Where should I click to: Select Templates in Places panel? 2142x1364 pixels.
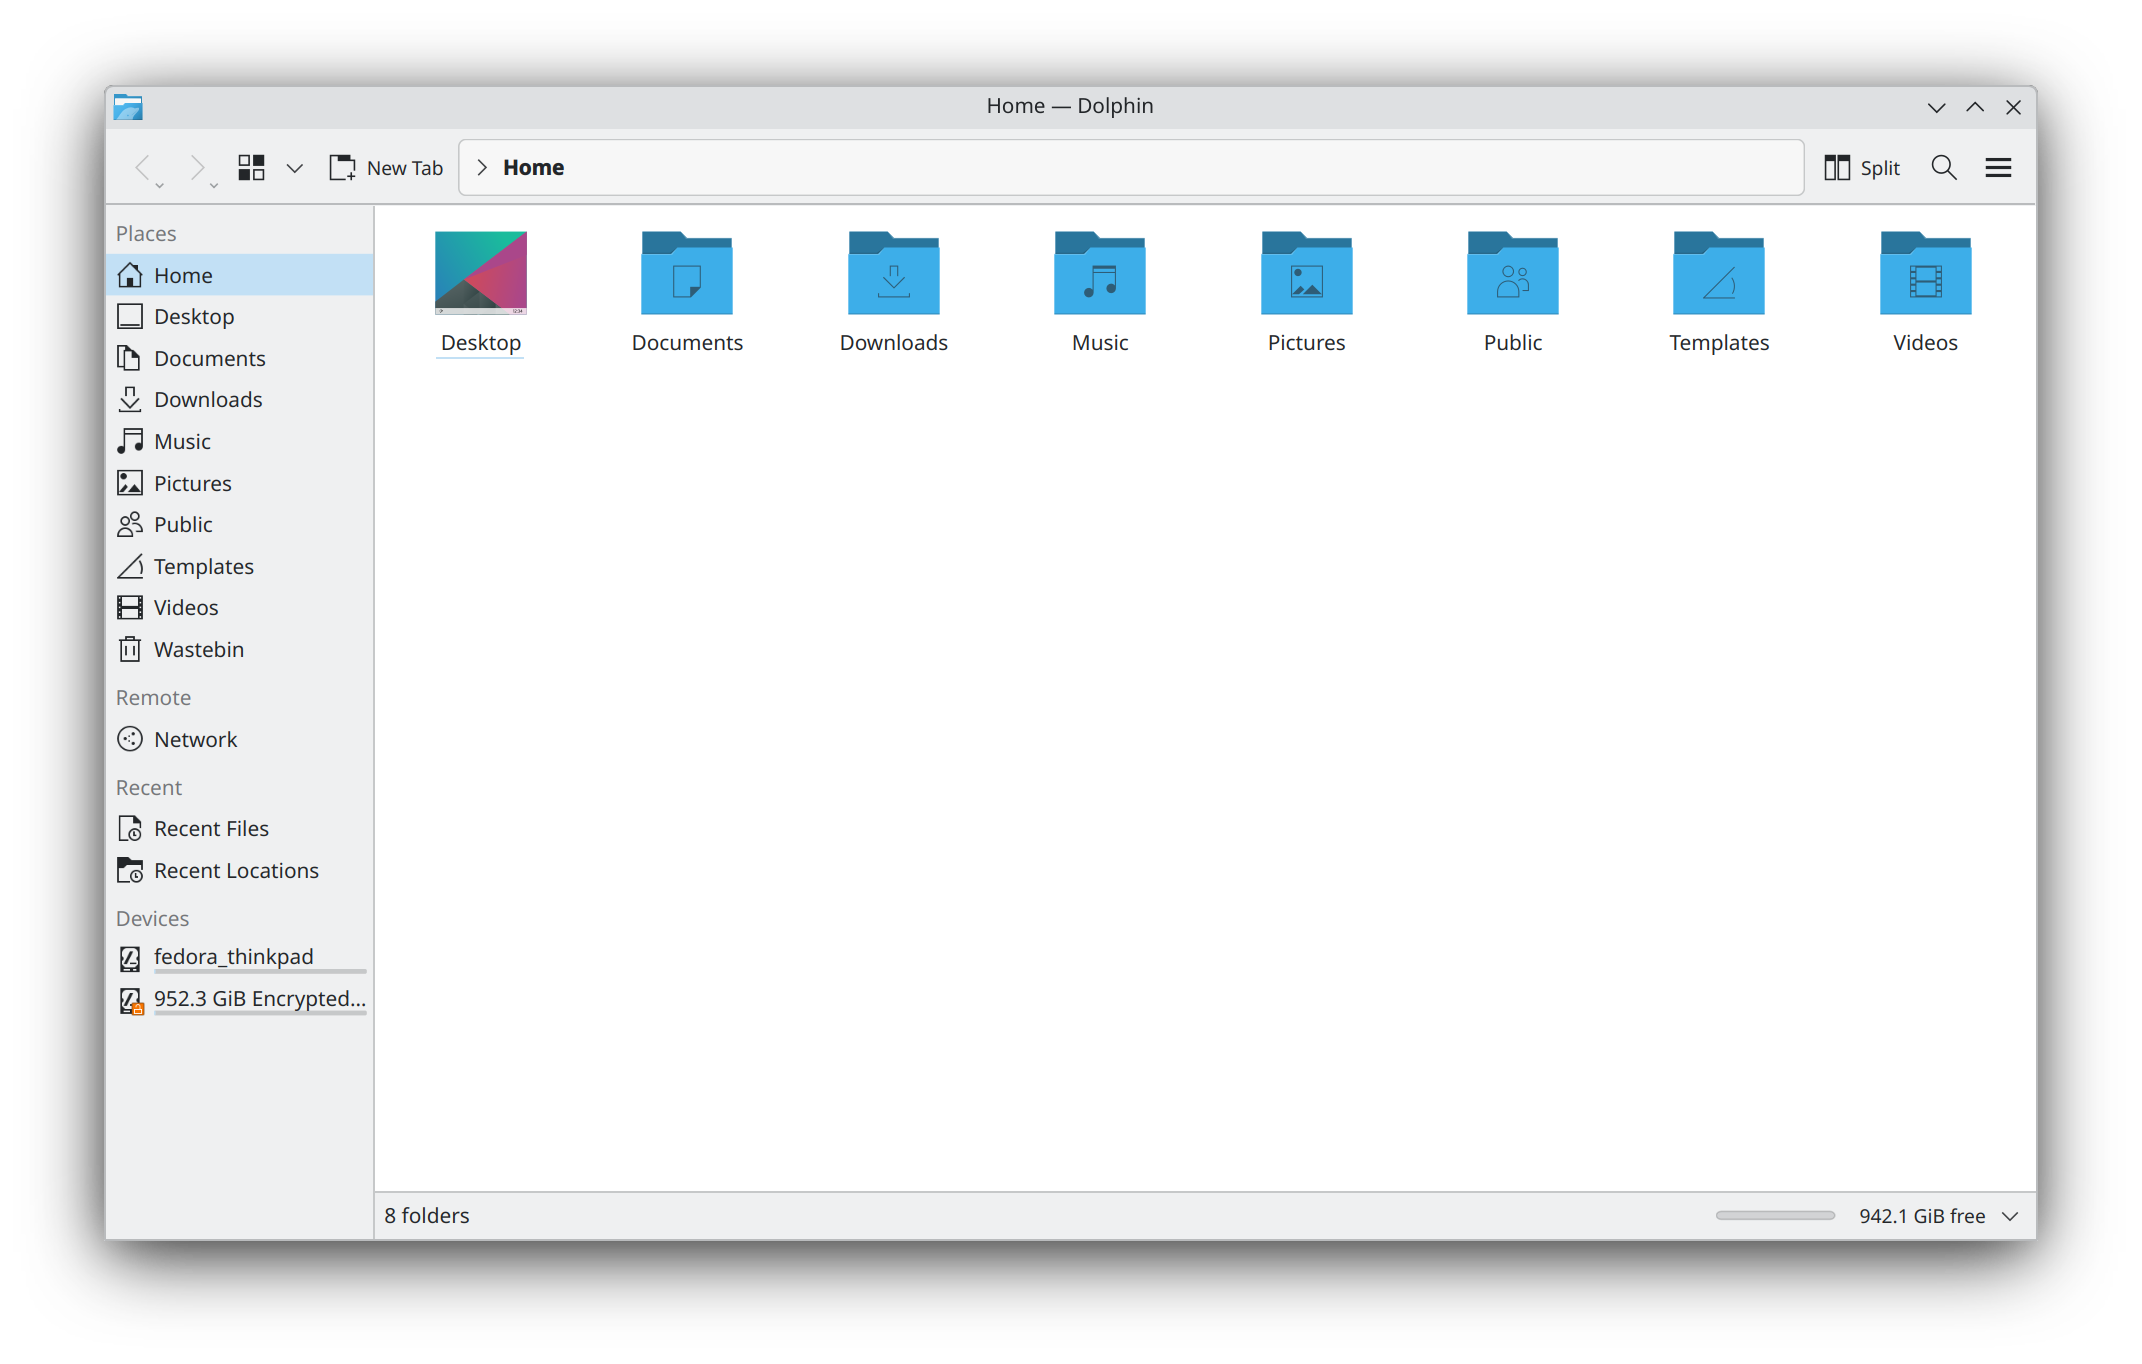pos(203,566)
